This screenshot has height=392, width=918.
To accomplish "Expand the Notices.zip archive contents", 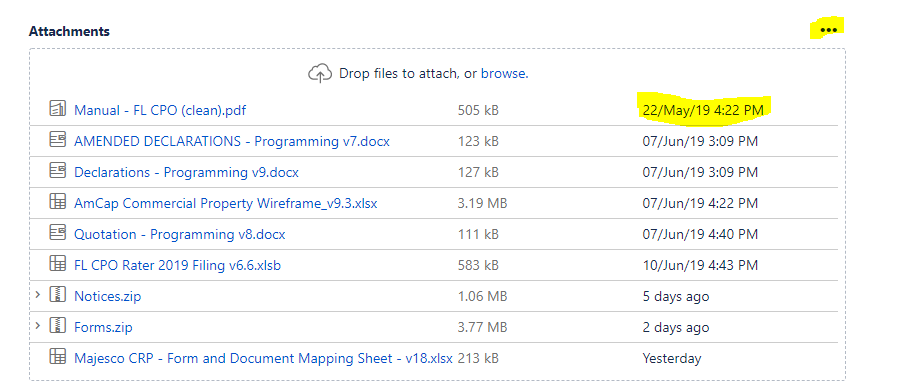I will (37, 294).
